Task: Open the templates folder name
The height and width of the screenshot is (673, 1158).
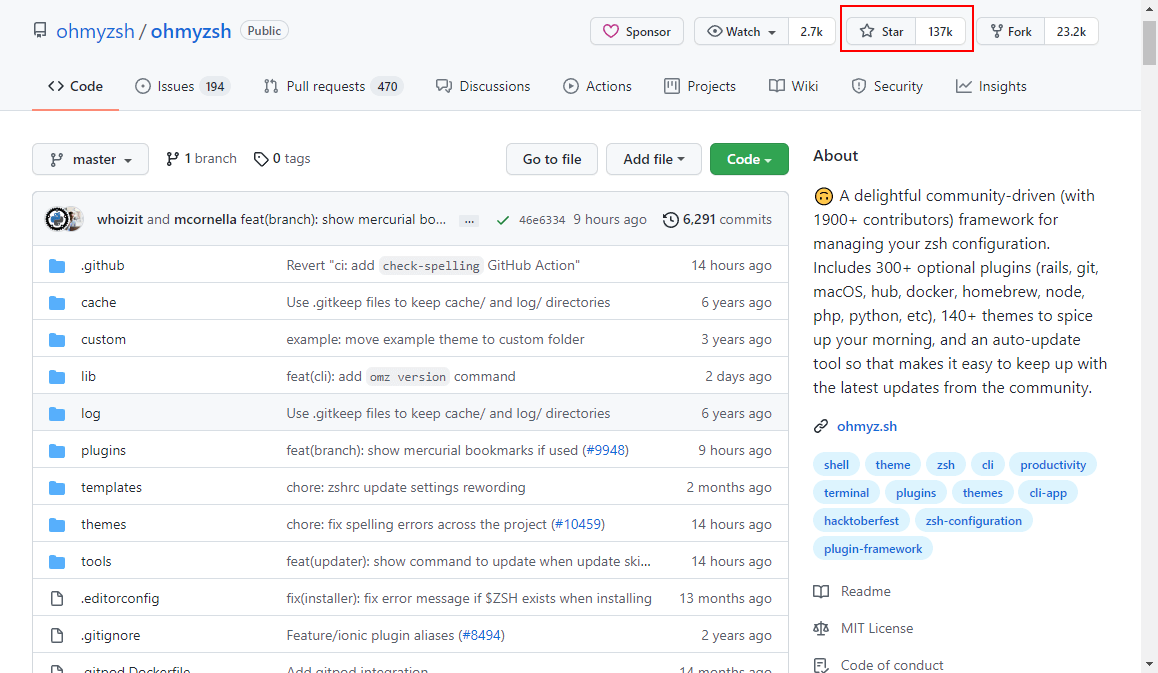Action: click(x=112, y=488)
